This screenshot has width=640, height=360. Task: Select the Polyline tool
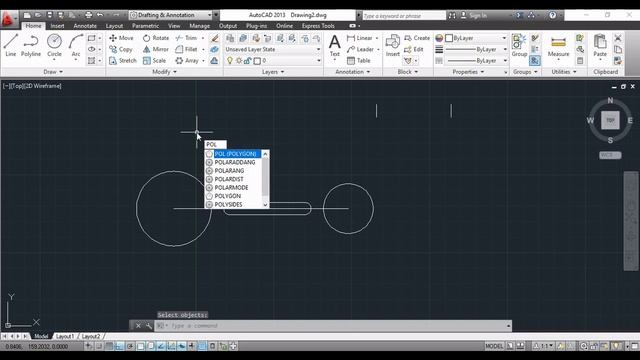(31, 45)
